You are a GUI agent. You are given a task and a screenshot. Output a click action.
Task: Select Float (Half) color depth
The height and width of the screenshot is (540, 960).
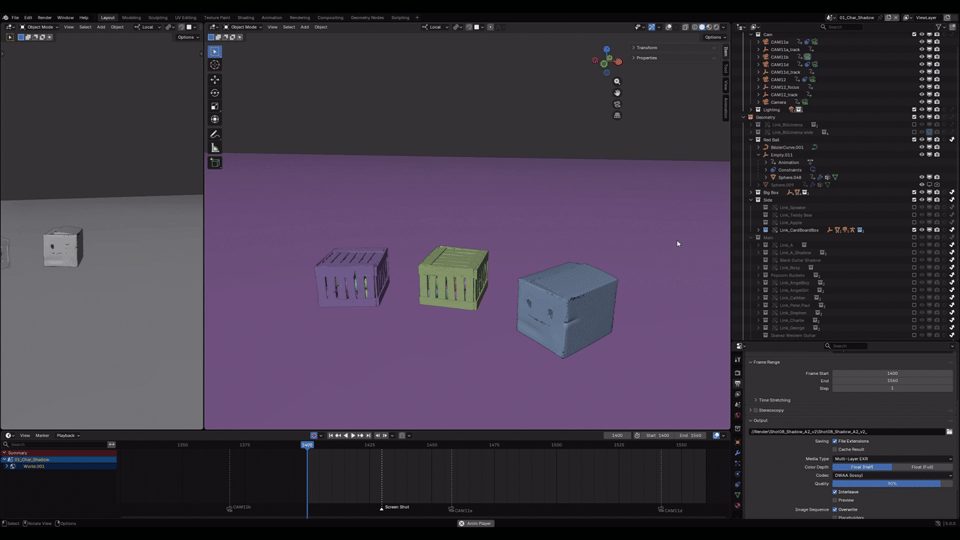click(x=862, y=467)
